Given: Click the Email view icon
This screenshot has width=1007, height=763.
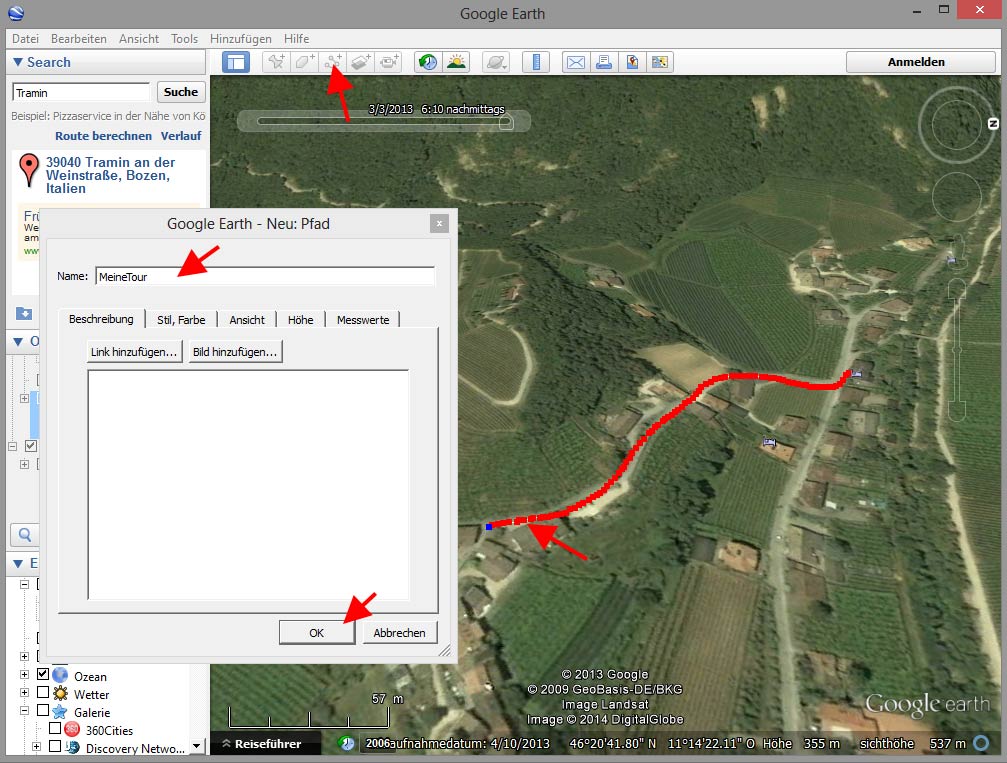Looking at the screenshot, I should 575,61.
